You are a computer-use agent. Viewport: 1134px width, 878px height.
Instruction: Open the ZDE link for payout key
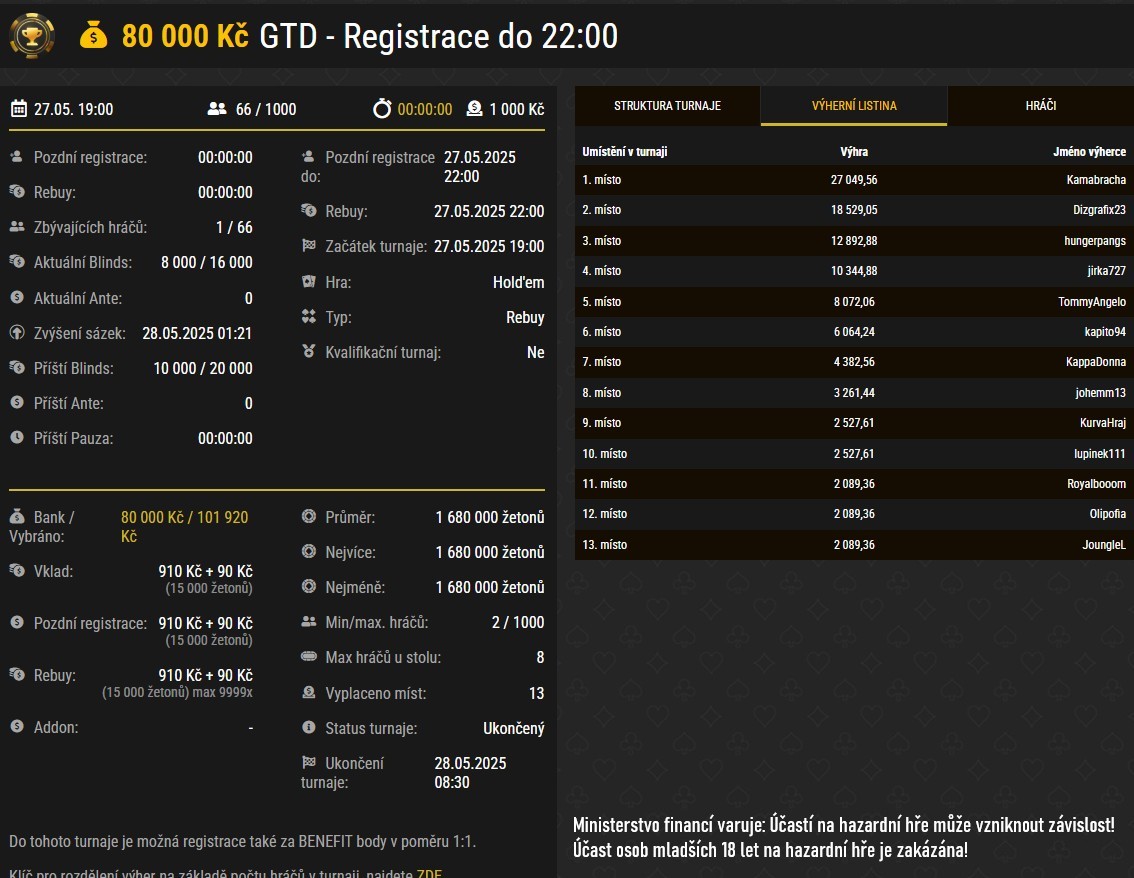click(x=429, y=874)
